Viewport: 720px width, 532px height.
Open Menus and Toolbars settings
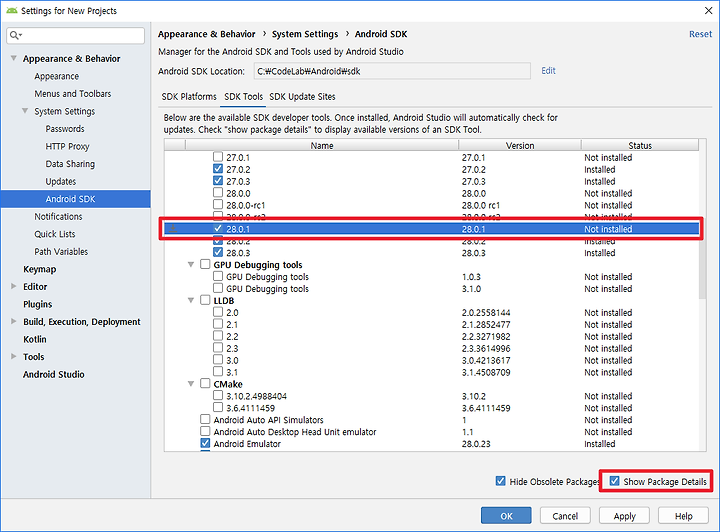click(73, 94)
